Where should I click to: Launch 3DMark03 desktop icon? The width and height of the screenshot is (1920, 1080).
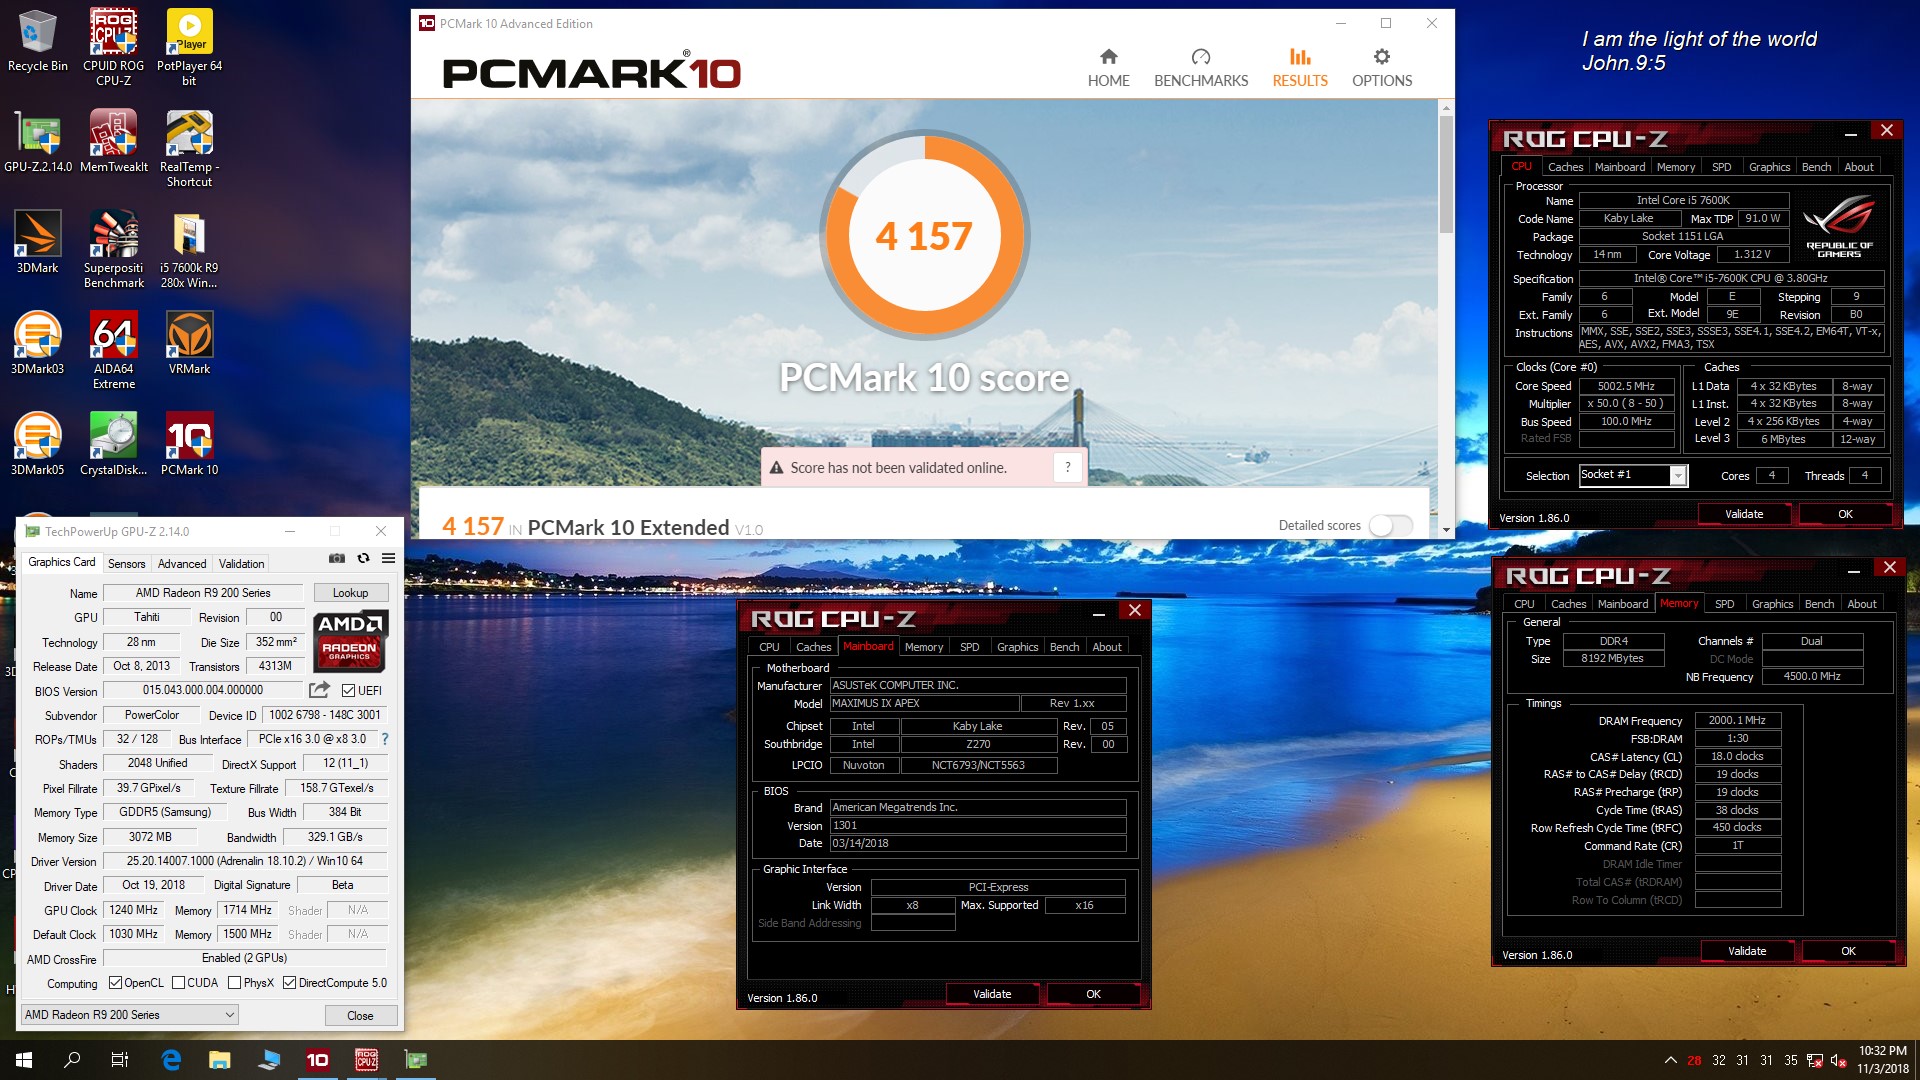tap(37, 344)
